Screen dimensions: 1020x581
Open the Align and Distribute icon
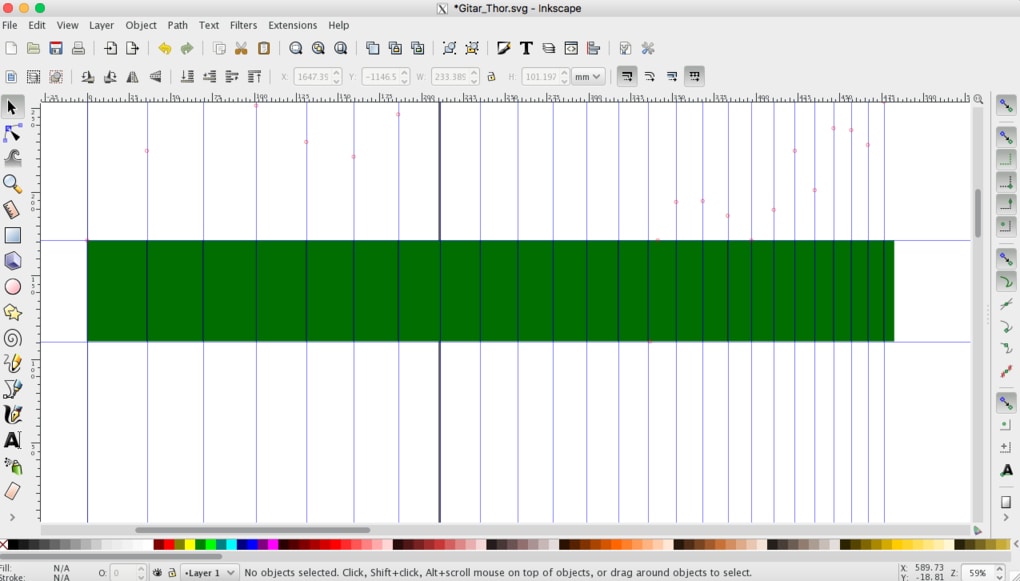tap(593, 48)
